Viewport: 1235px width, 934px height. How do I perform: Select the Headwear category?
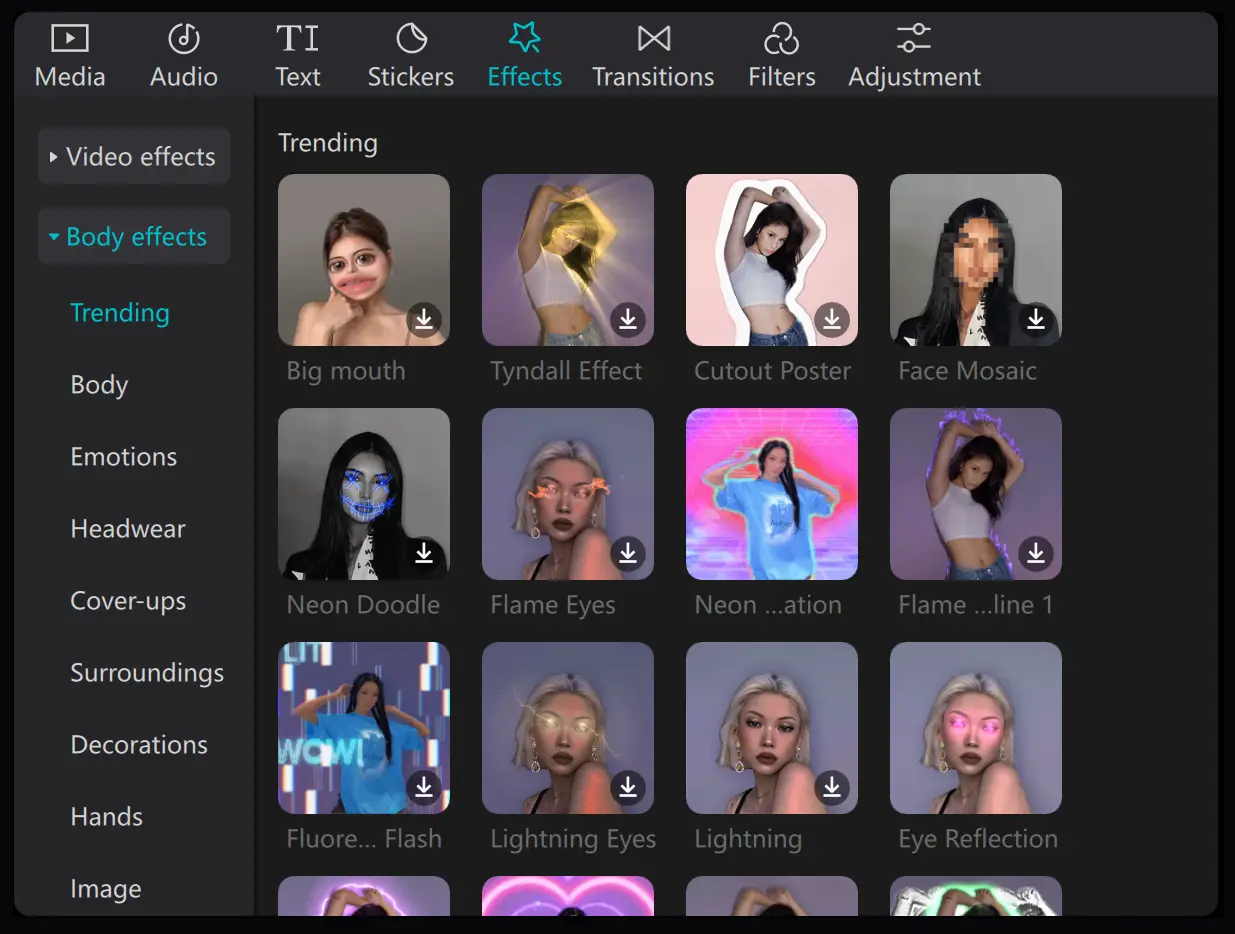pyautogui.click(x=128, y=529)
